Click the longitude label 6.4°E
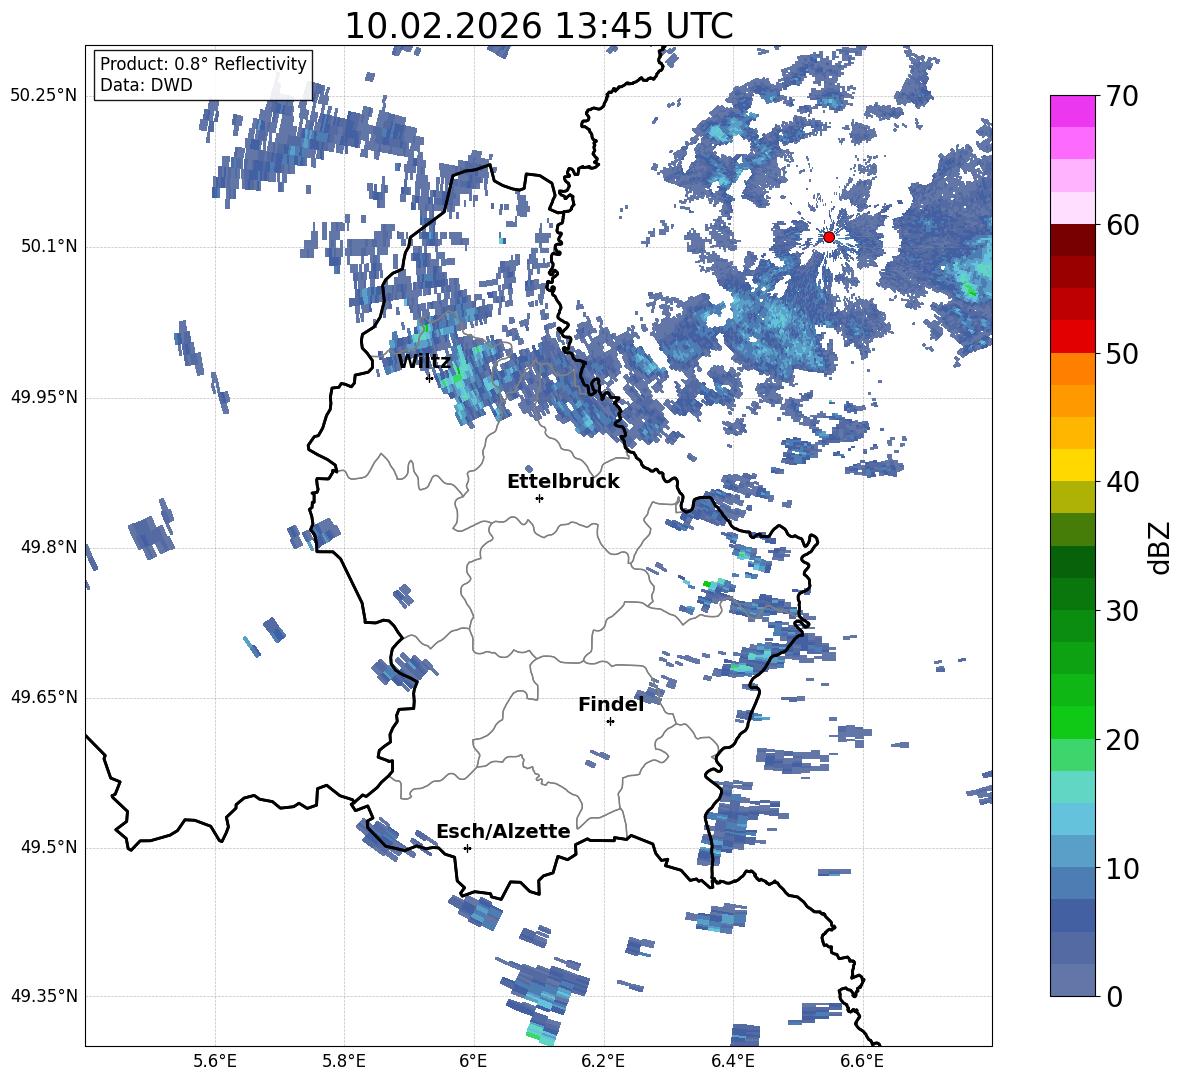This screenshot has width=1184, height=1081. pos(732,1062)
